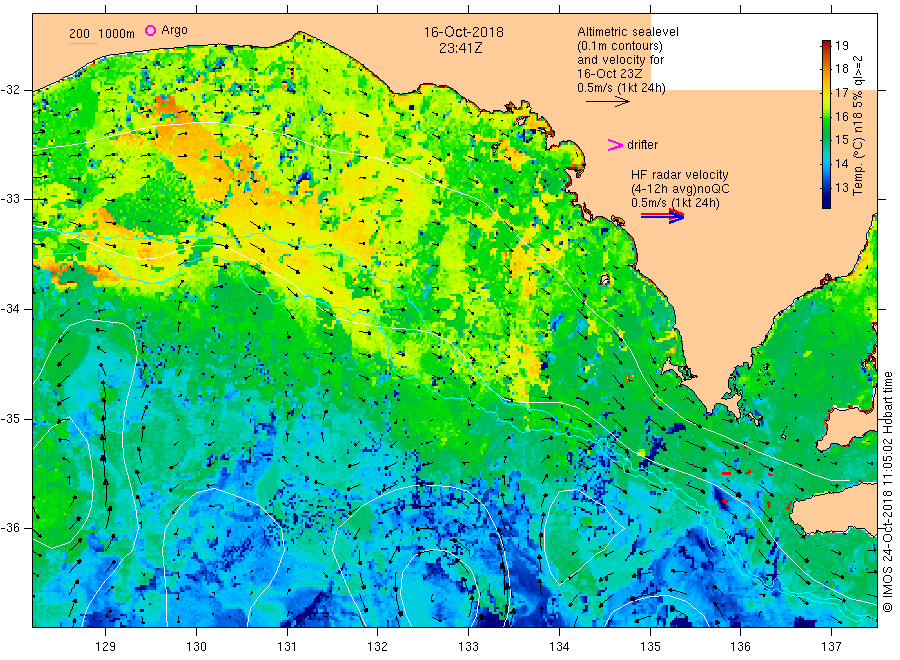Click the IMOS copyright timestamp text

[887, 491]
